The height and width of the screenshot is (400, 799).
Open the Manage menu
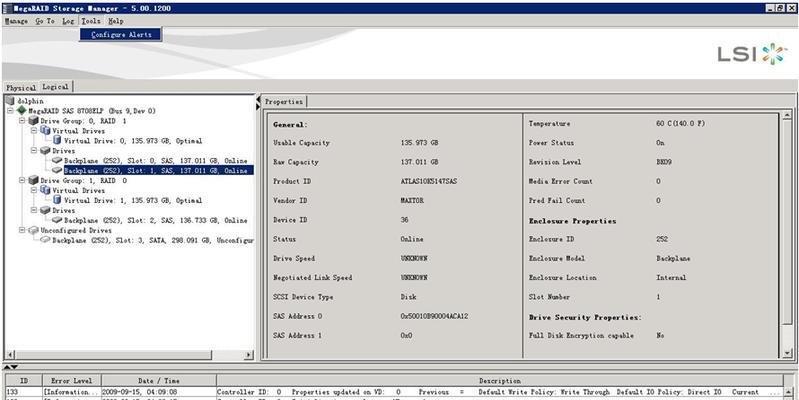[16, 21]
